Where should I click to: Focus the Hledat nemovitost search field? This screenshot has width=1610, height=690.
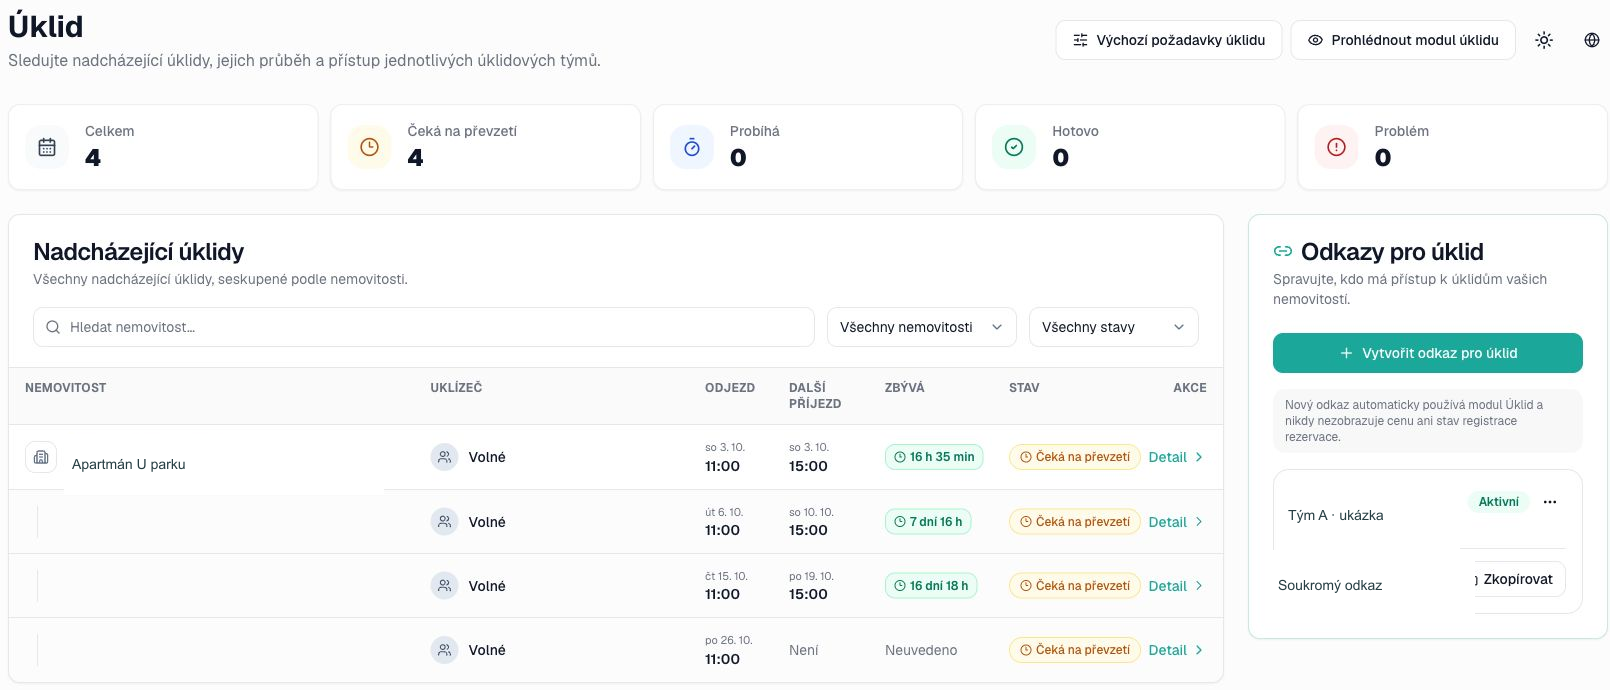424,327
